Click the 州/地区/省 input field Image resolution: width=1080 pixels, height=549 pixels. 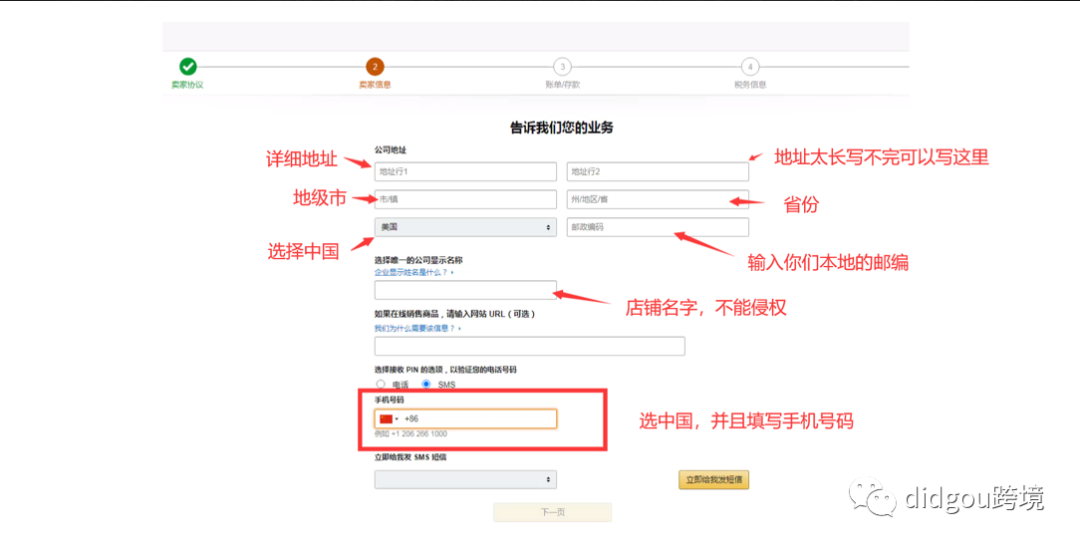658,199
